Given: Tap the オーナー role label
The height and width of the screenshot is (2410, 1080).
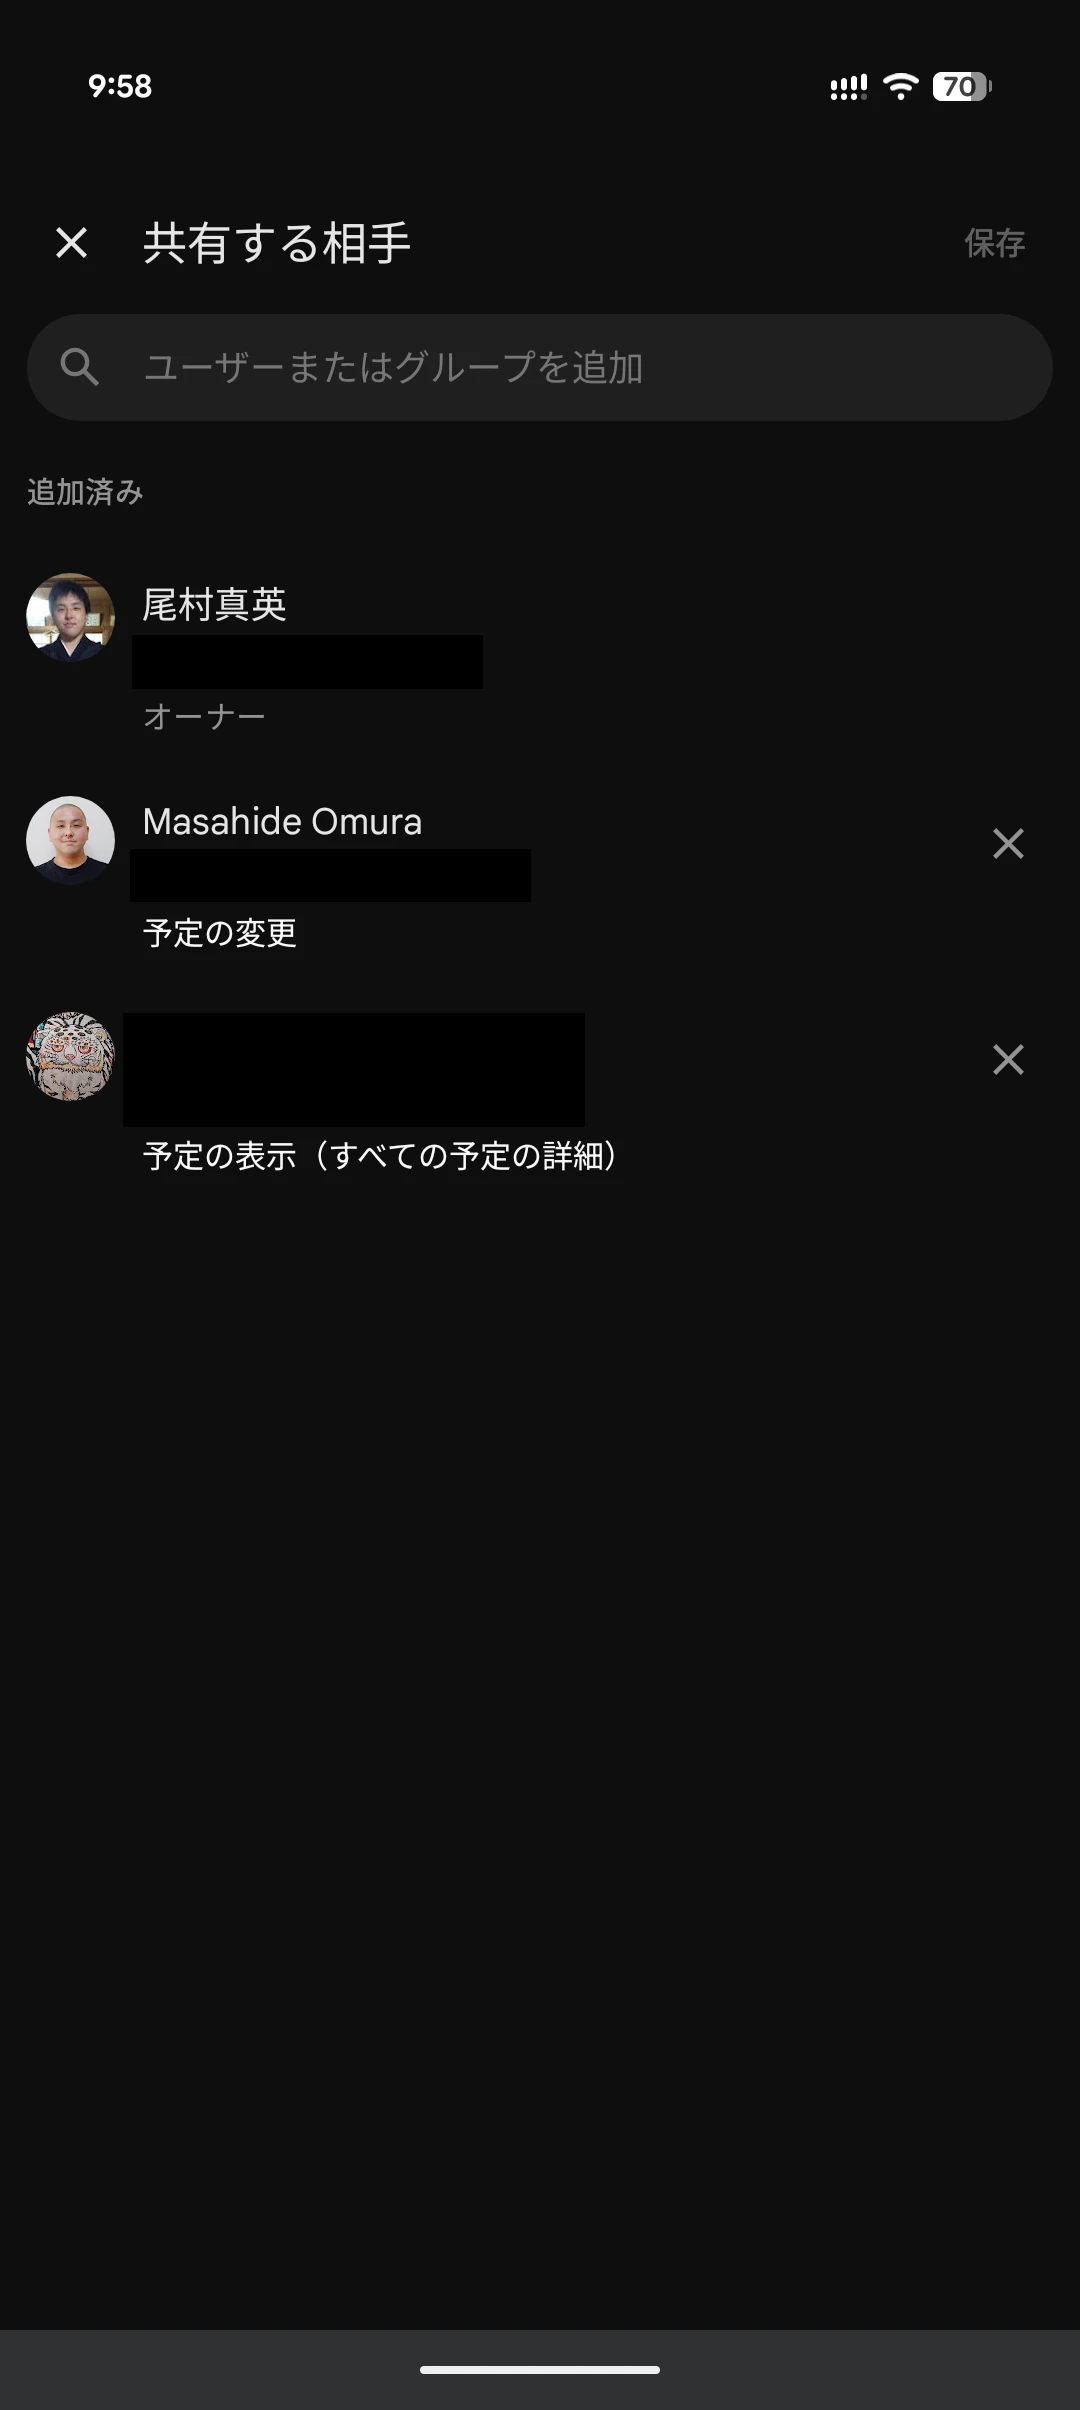Looking at the screenshot, I should (204, 716).
